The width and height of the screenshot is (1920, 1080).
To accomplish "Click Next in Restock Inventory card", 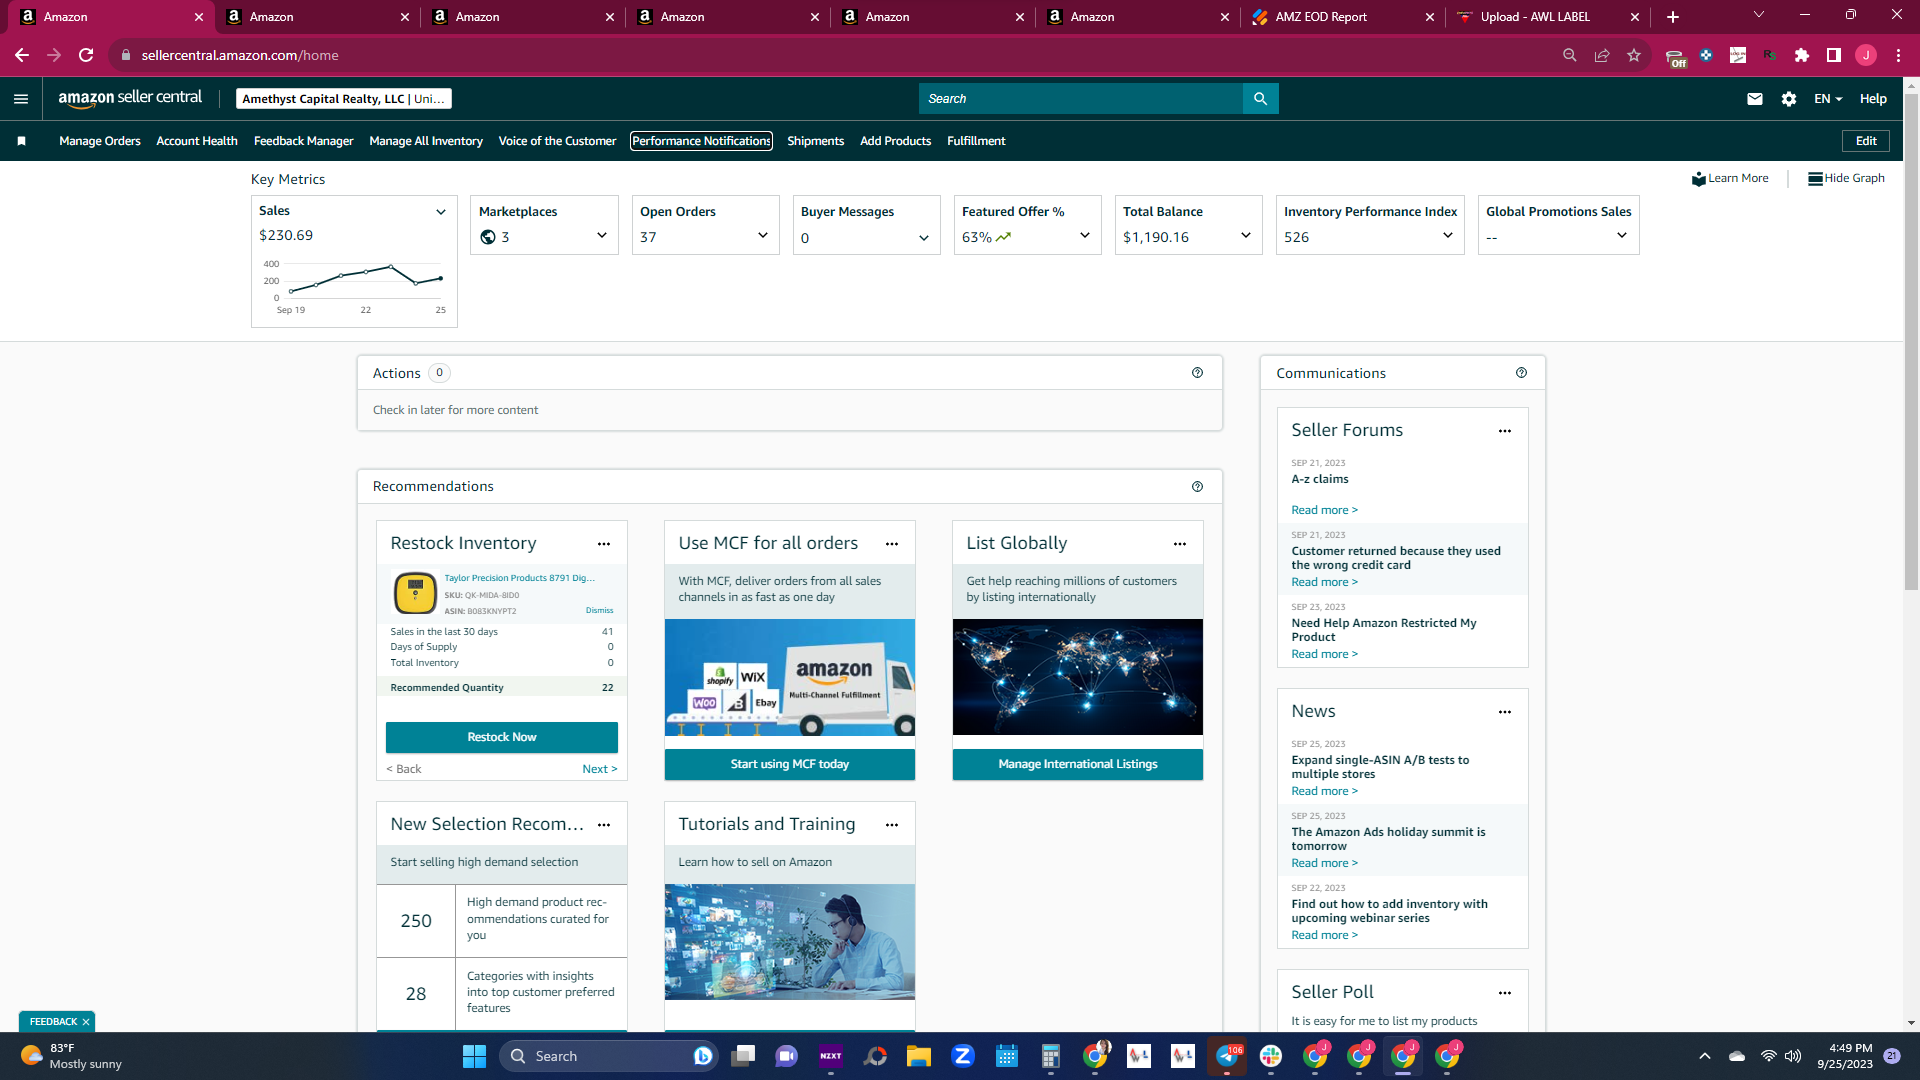I will point(600,769).
